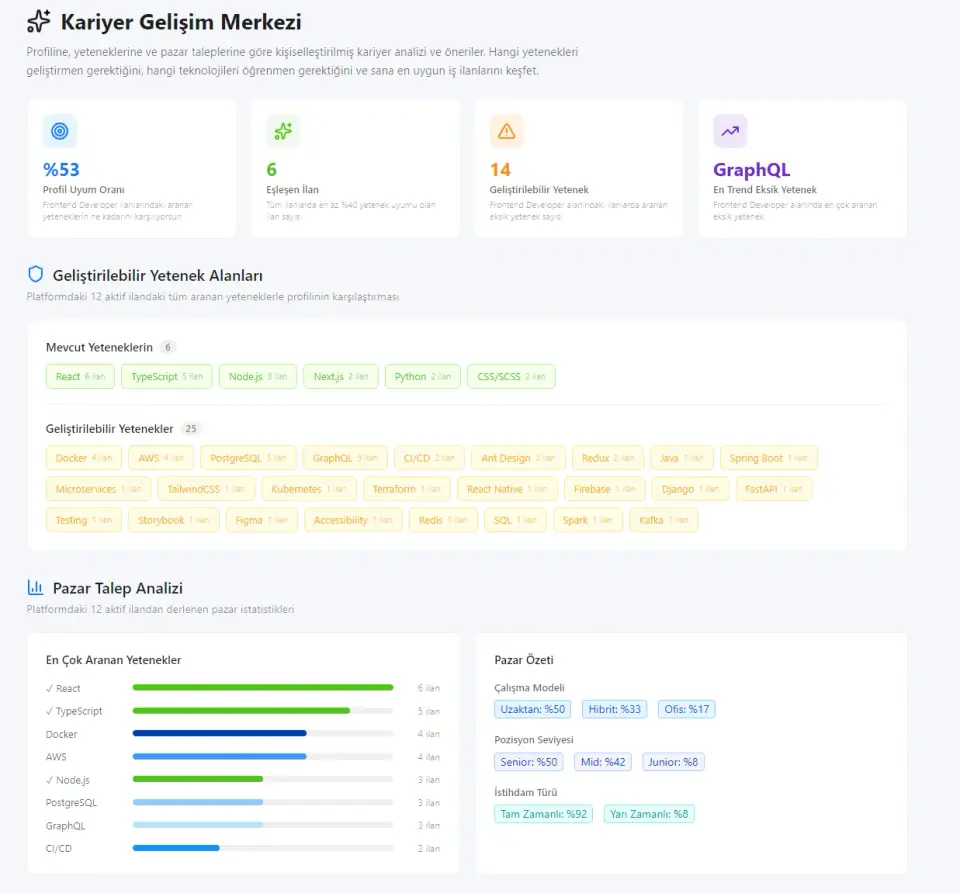960x893 pixels.
Task: Click the GraphQL row label in chart
Action: pyautogui.click(x=66, y=826)
